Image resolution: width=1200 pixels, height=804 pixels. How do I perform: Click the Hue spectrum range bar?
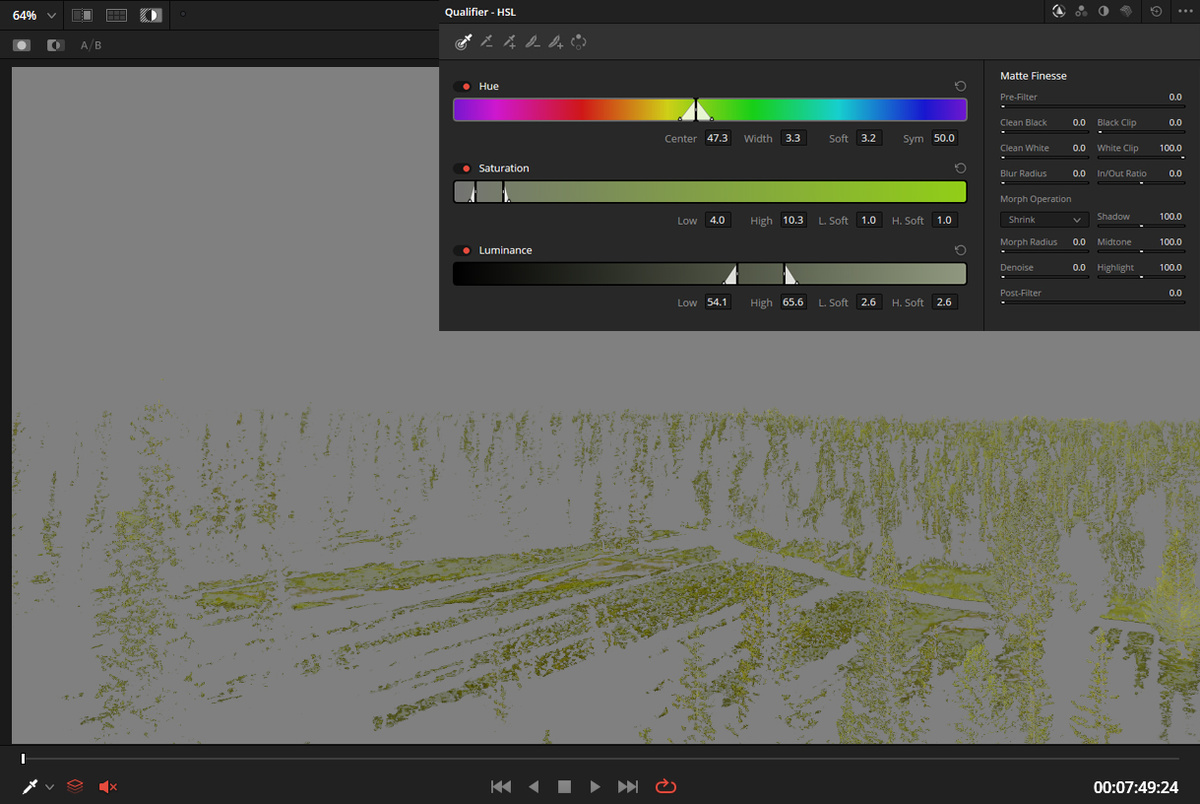pos(710,110)
